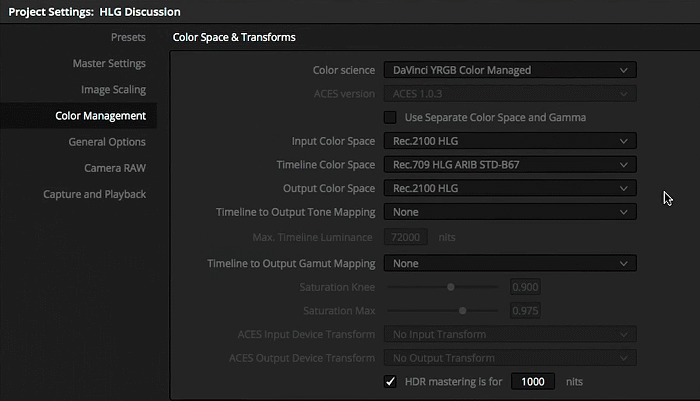Click the HDR mastering nits value field
700x401 pixels.
[x=533, y=382]
